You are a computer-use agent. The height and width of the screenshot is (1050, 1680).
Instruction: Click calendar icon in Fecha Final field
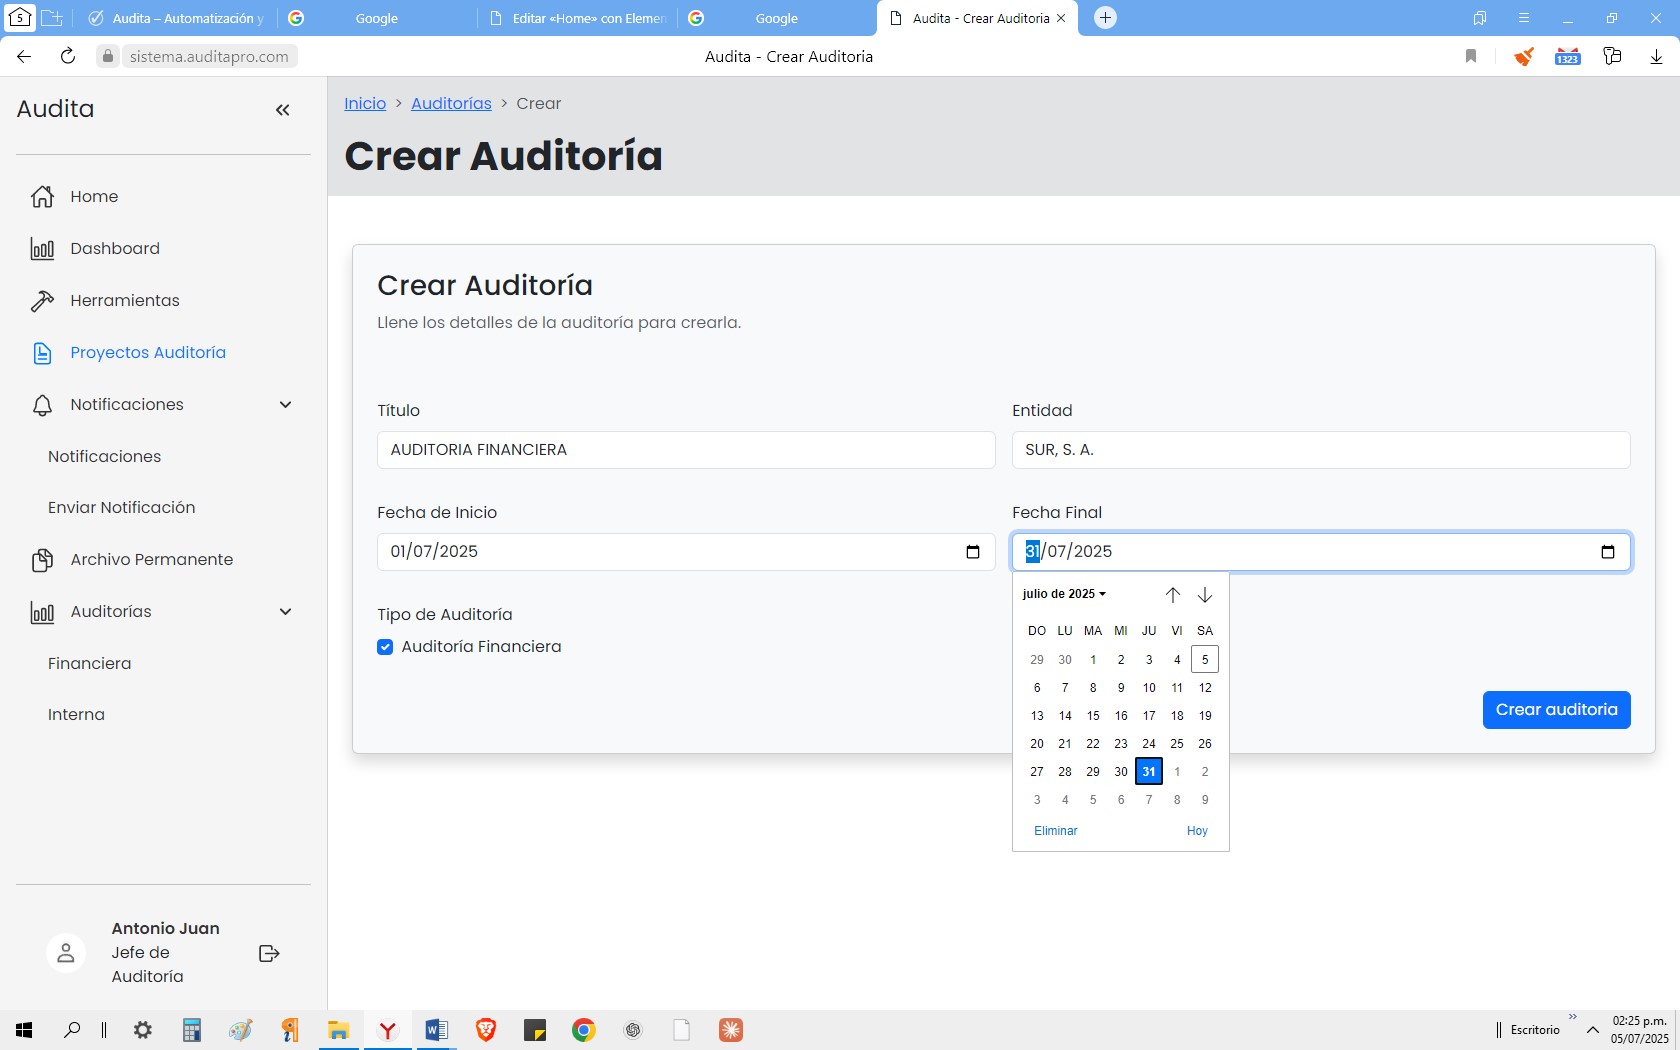pyautogui.click(x=1607, y=552)
